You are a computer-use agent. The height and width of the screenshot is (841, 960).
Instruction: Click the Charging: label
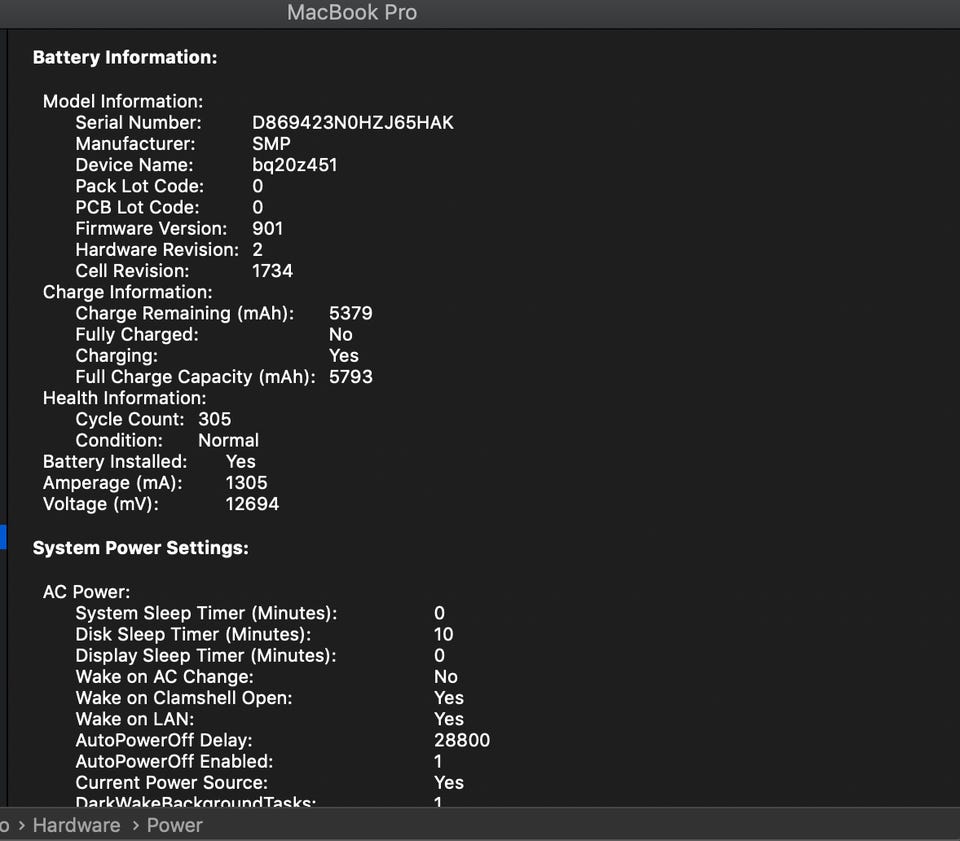pos(116,356)
